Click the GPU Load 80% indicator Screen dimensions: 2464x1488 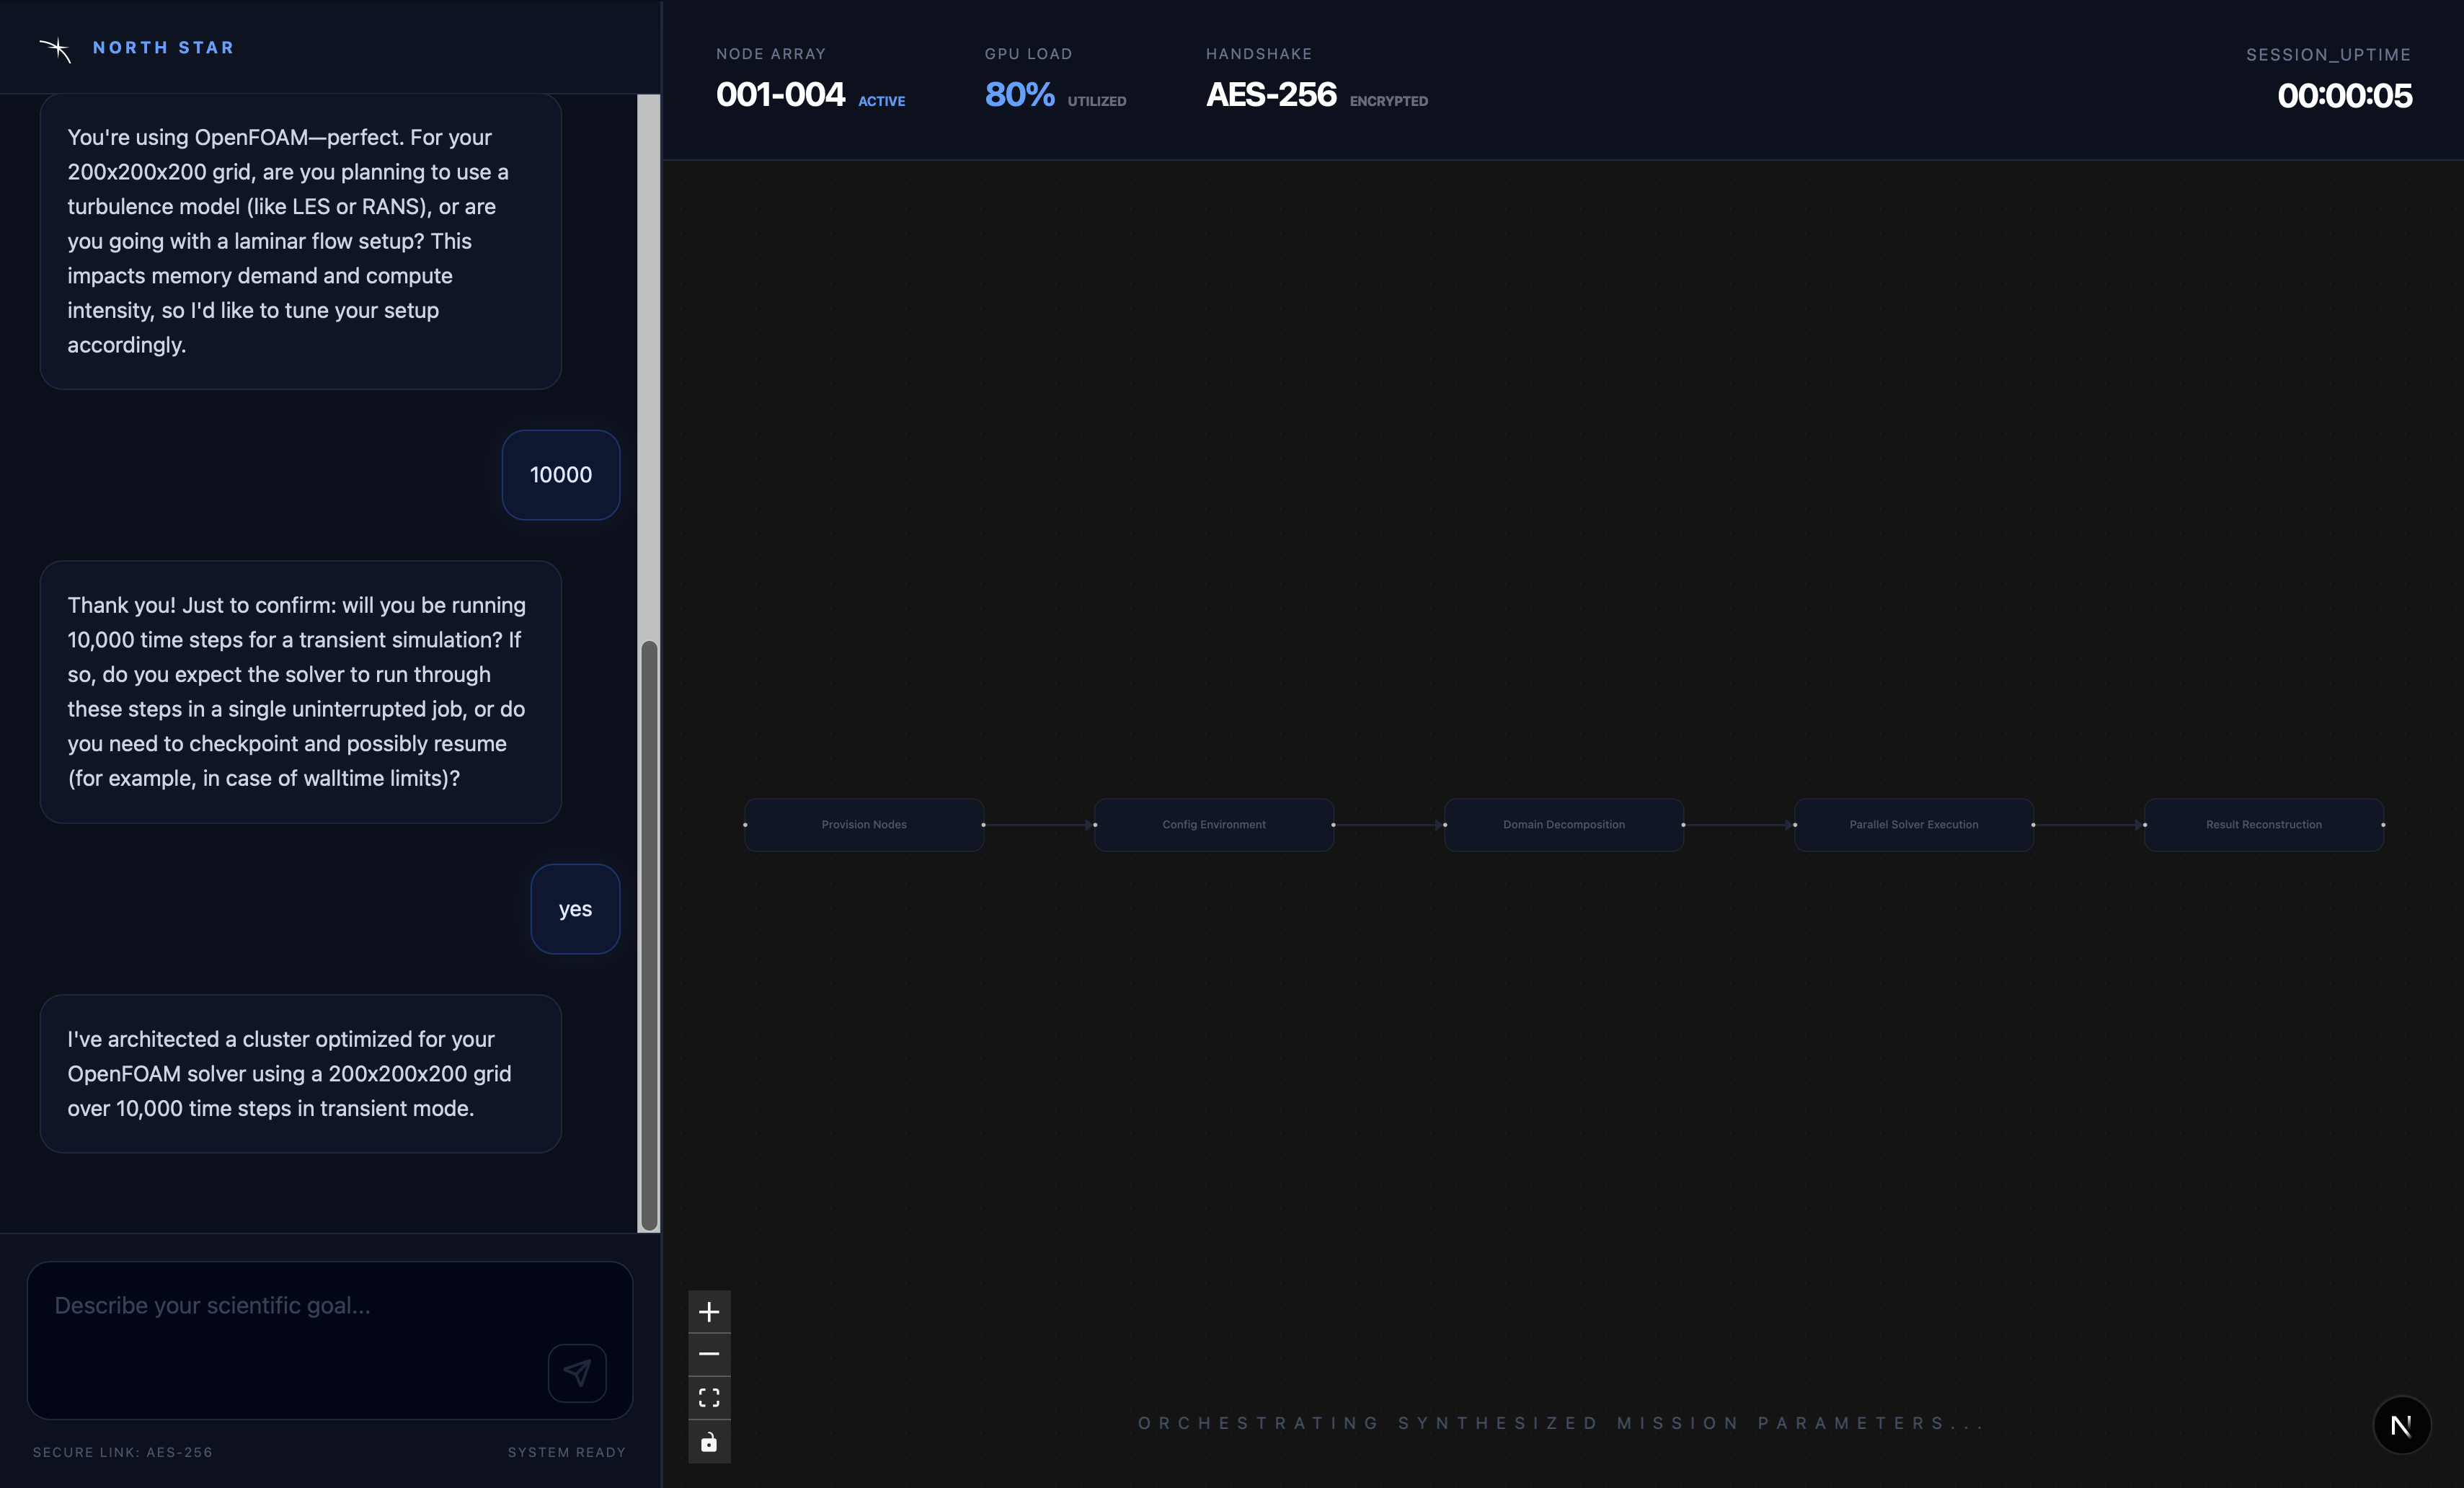pos(1019,95)
